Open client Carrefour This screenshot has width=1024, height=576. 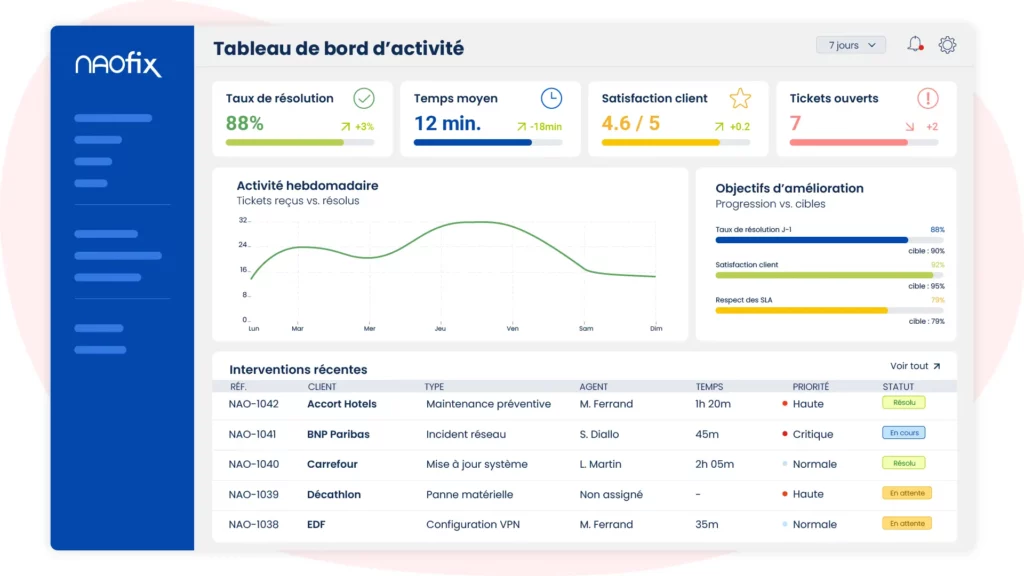coord(332,464)
